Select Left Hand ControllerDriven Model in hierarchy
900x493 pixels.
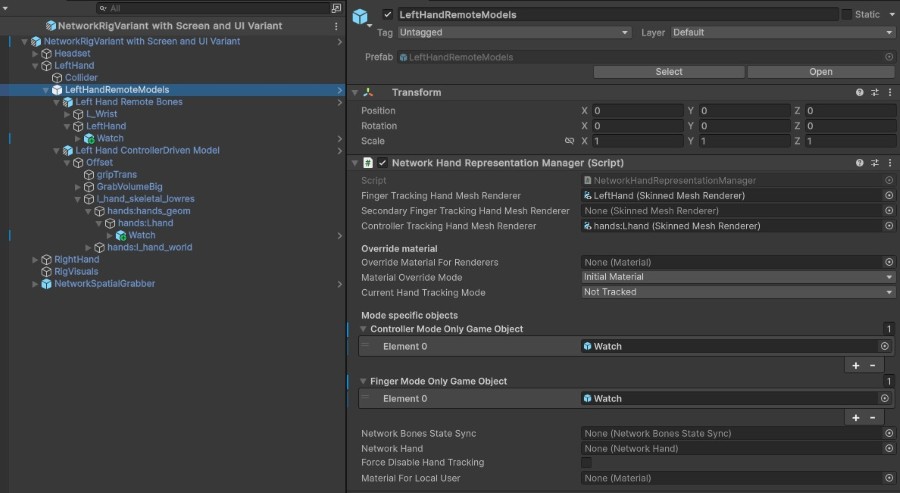coord(148,150)
